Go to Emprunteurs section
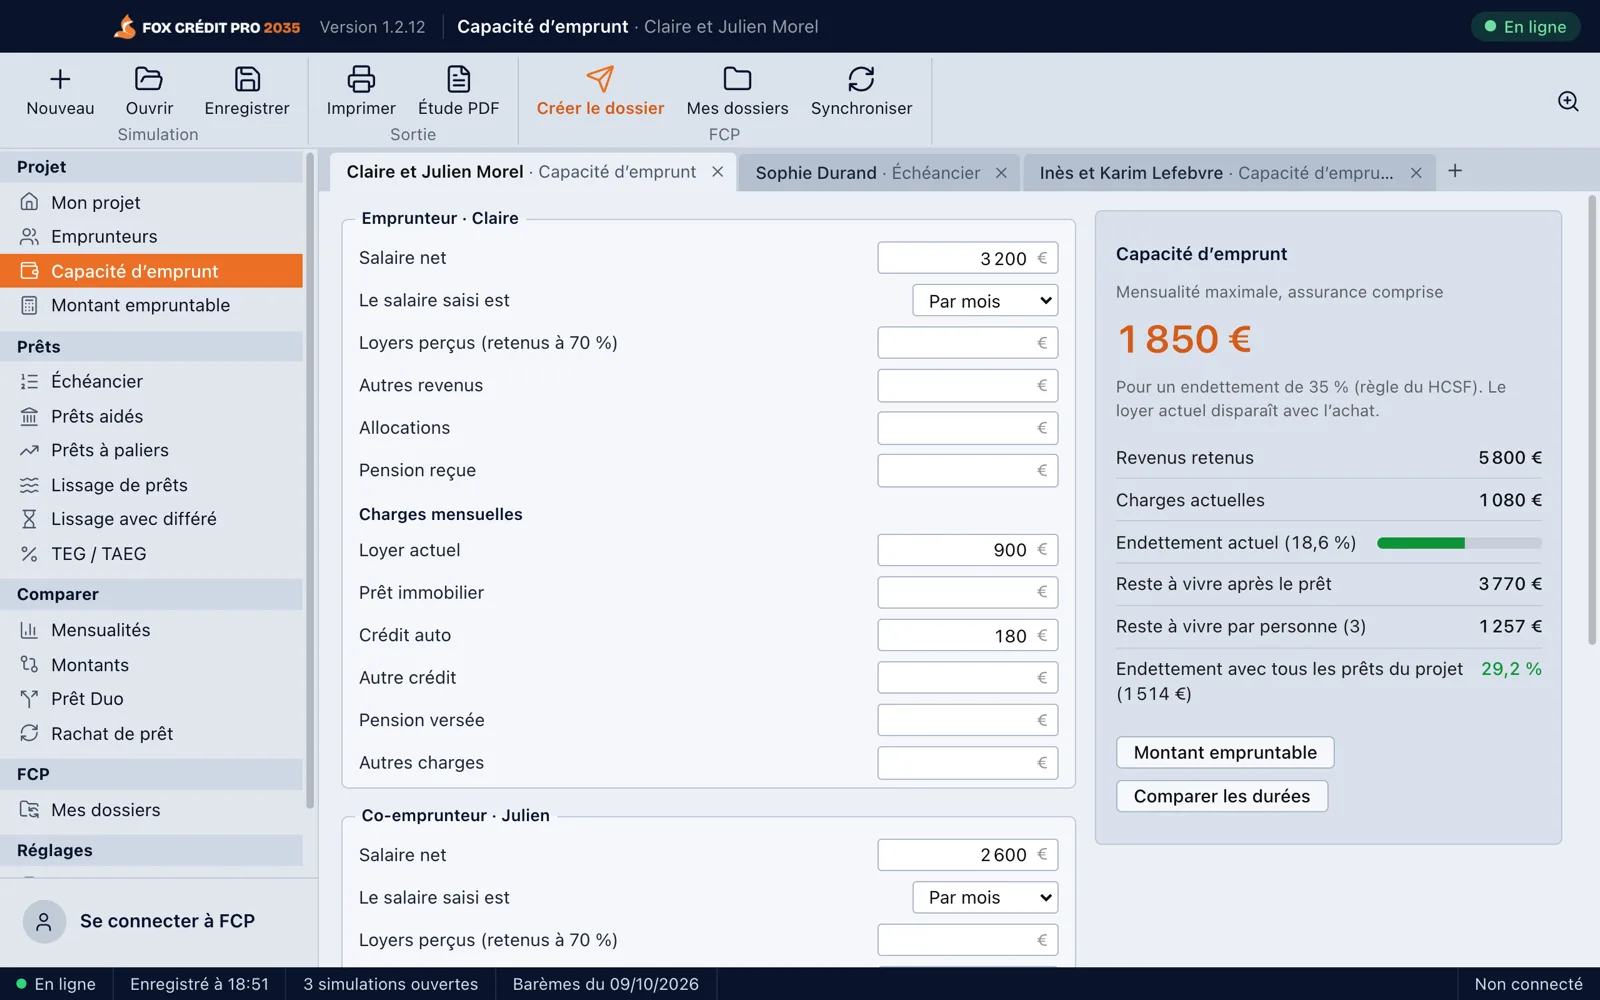Viewport: 1600px width, 1000px height. (x=152, y=236)
